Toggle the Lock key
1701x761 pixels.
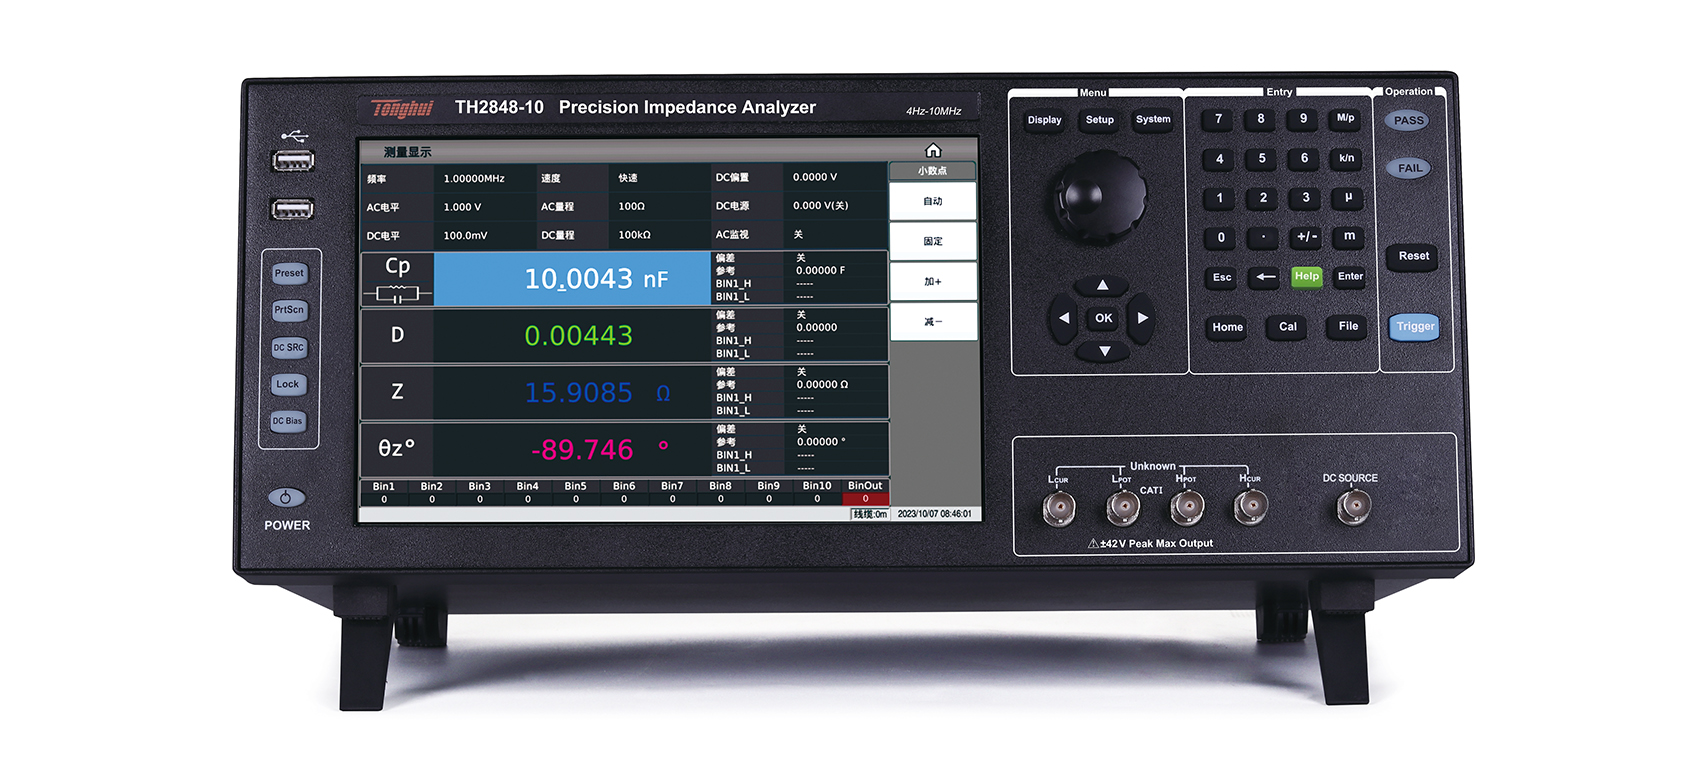(288, 385)
